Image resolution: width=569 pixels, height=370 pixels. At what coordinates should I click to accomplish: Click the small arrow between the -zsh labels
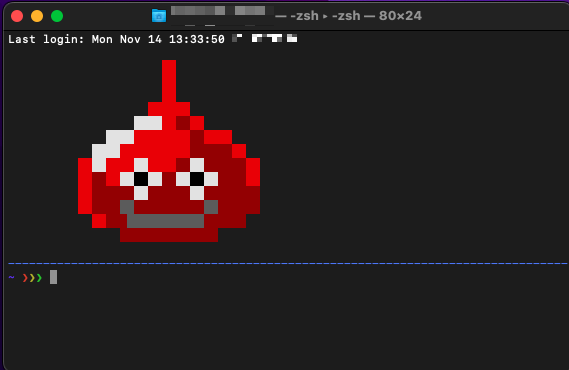click(x=325, y=16)
